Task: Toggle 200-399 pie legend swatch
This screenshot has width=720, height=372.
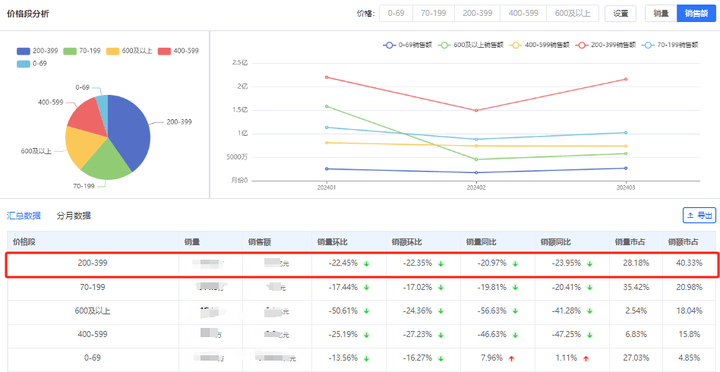Action: tap(23, 51)
